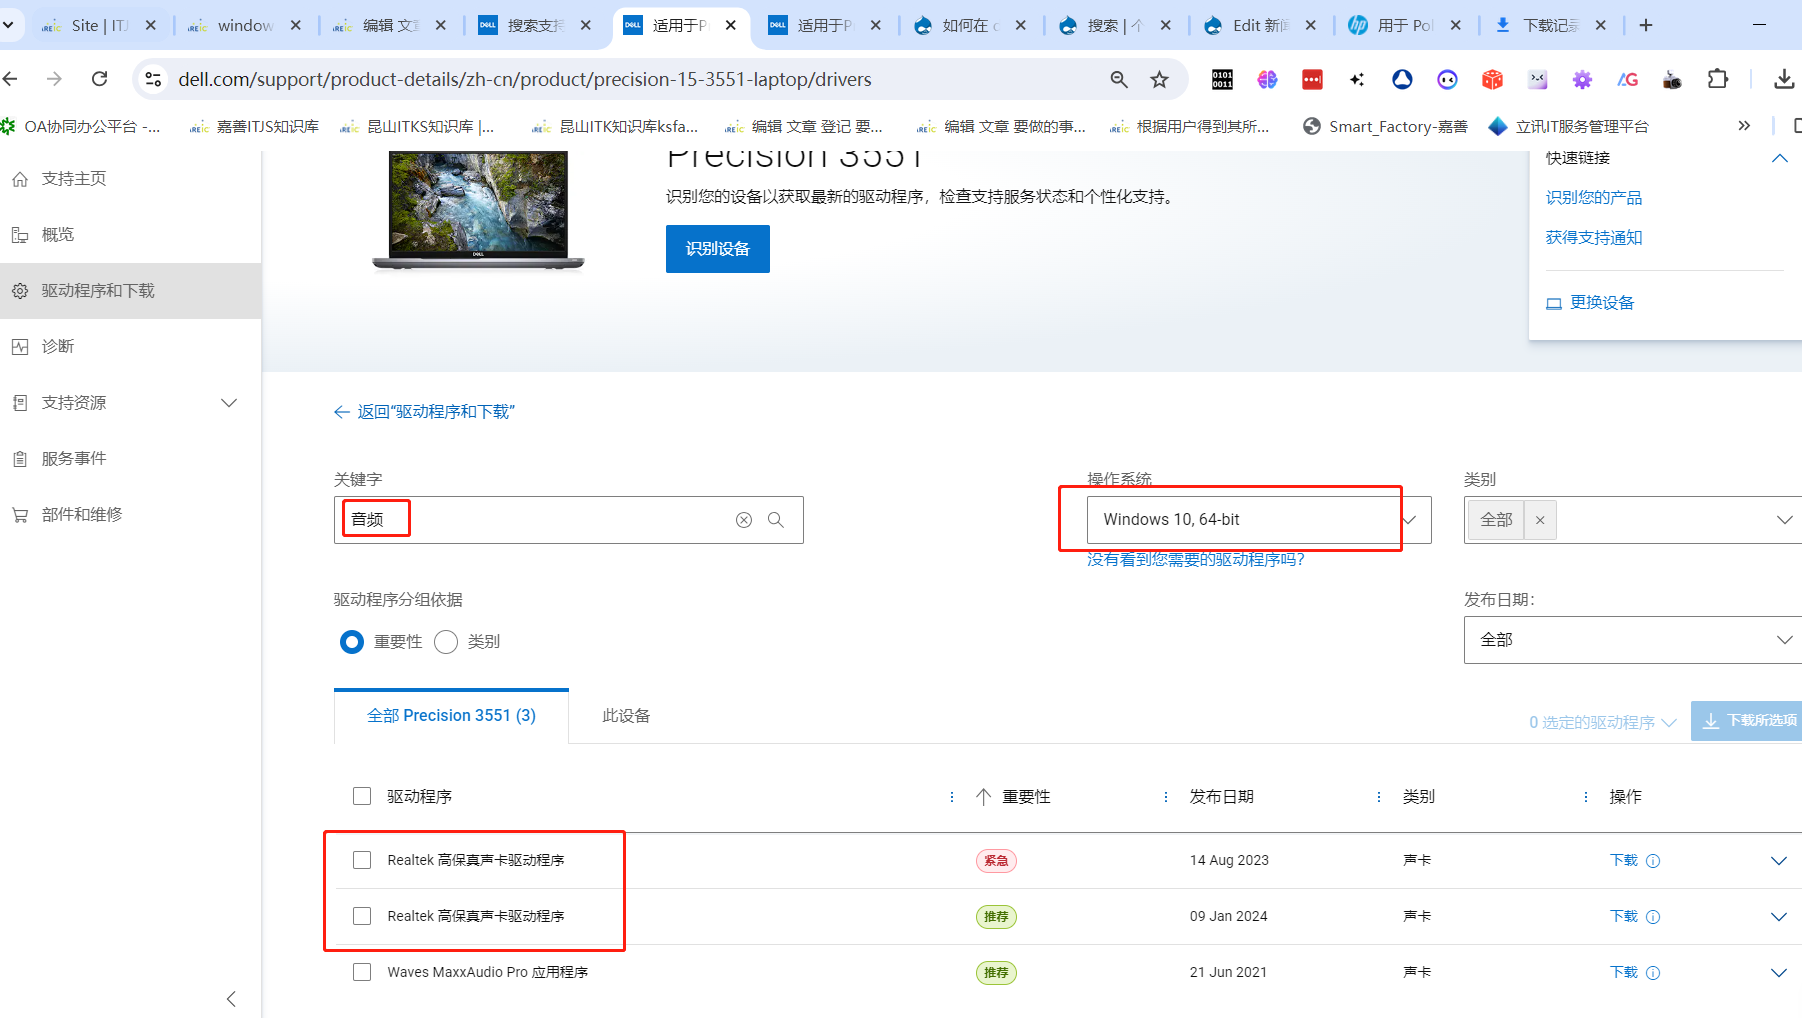Switch to 全部 Precision 3551 (3) tab
The height and width of the screenshot is (1018, 1802).
(x=451, y=716)
